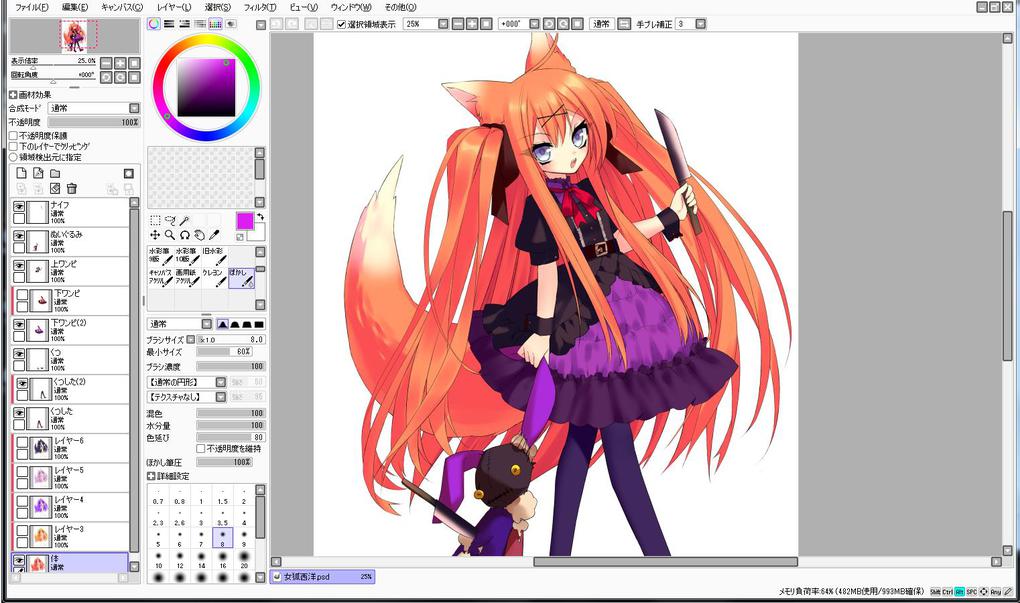Open the レイヤー menu
Image resolution: width=1020 pixels, height=603 pixels.
point(174,7)
